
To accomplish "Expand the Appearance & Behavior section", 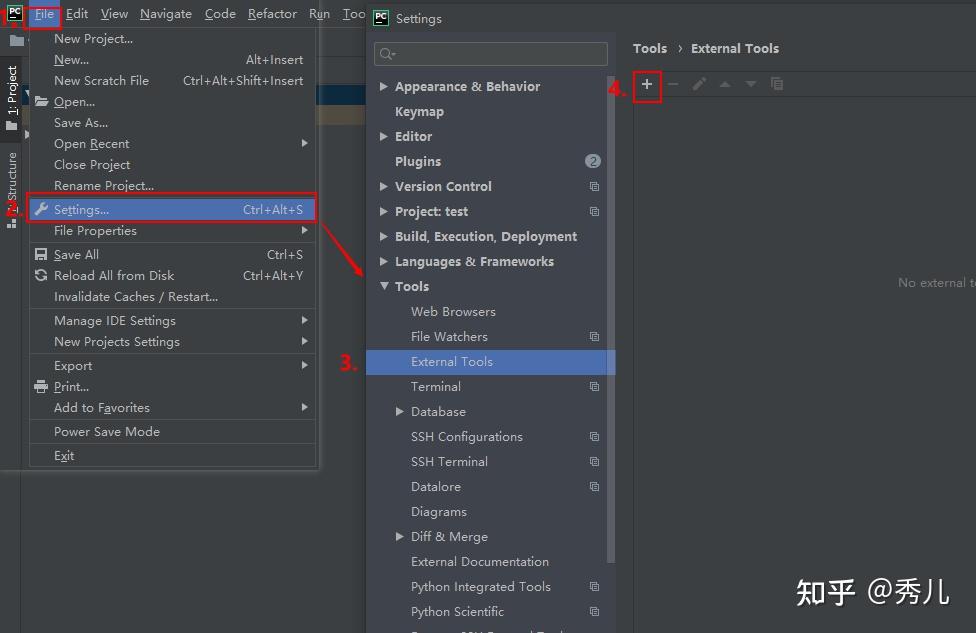I will point(384,87).
